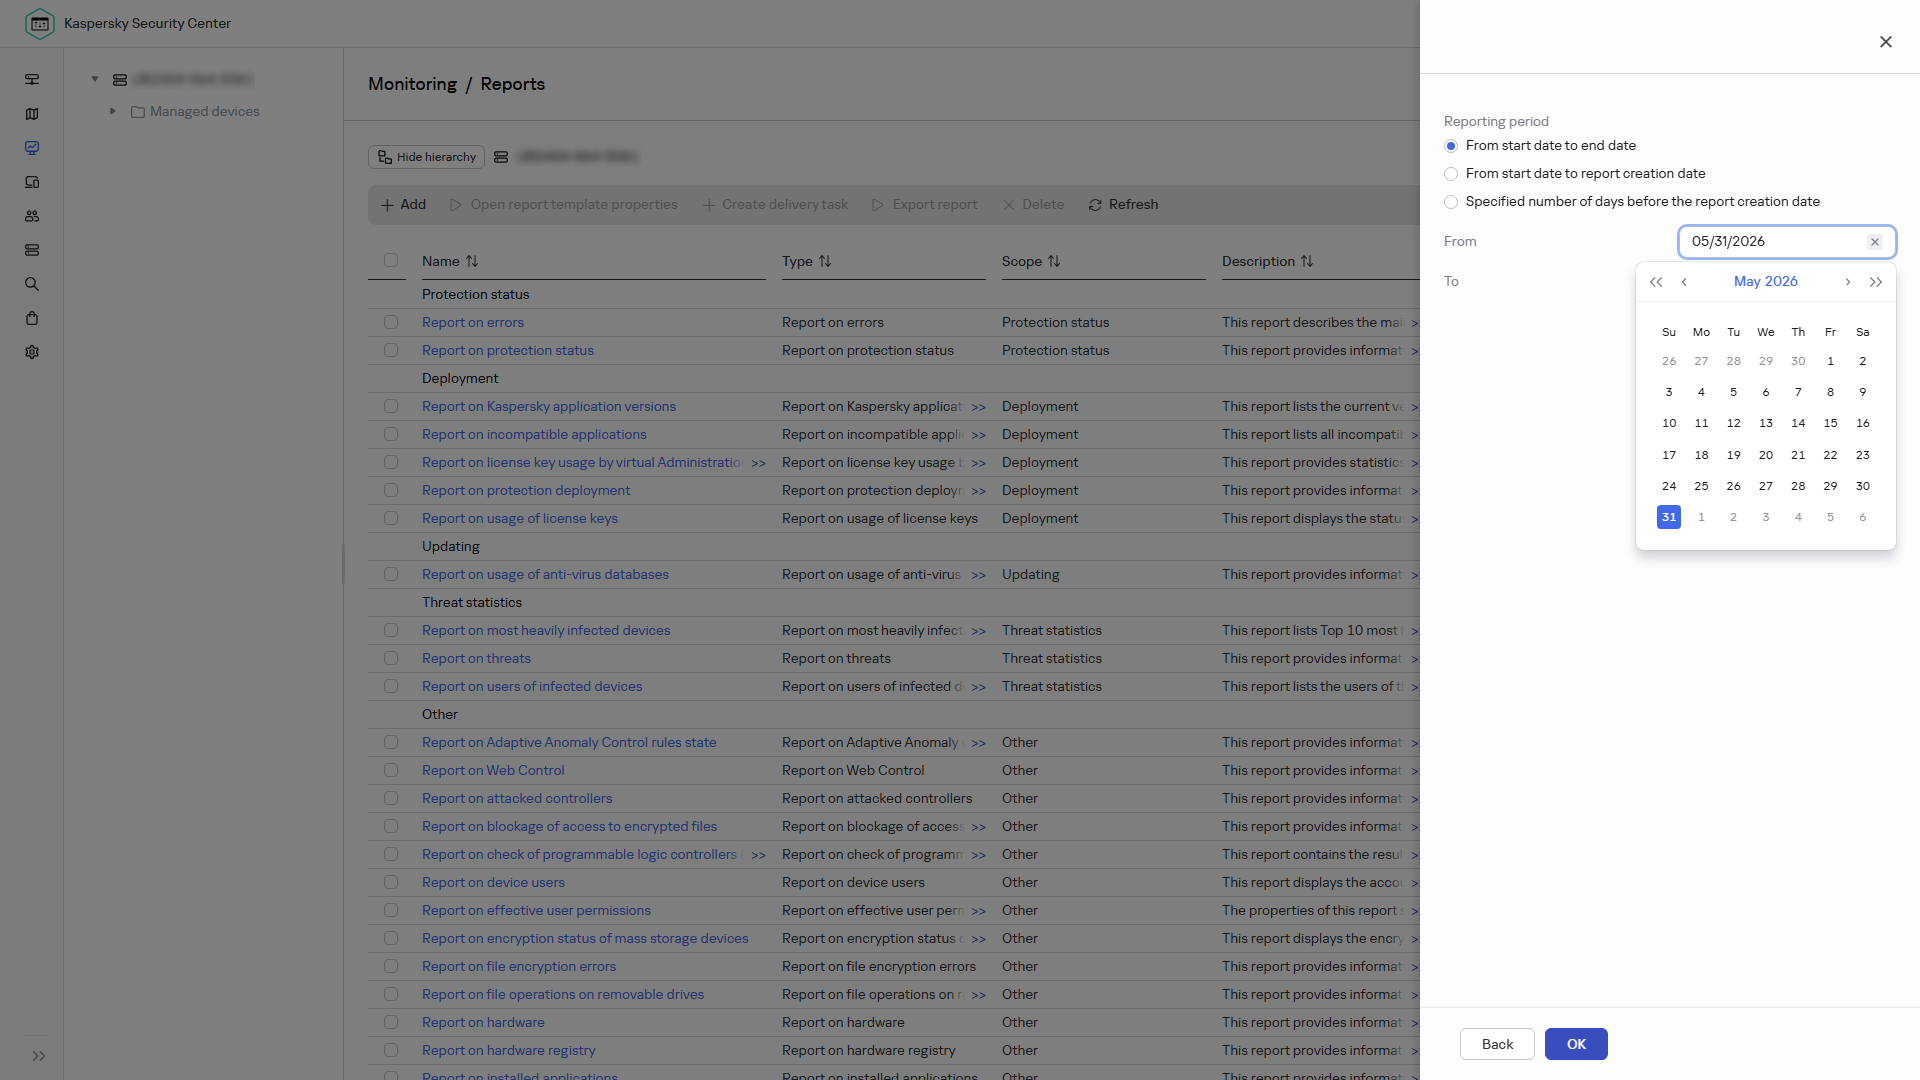This screenshot has width=1920, height=1080.
Task: Click Refresh in the reports toolbar
Action: [x=1123, y=204]
